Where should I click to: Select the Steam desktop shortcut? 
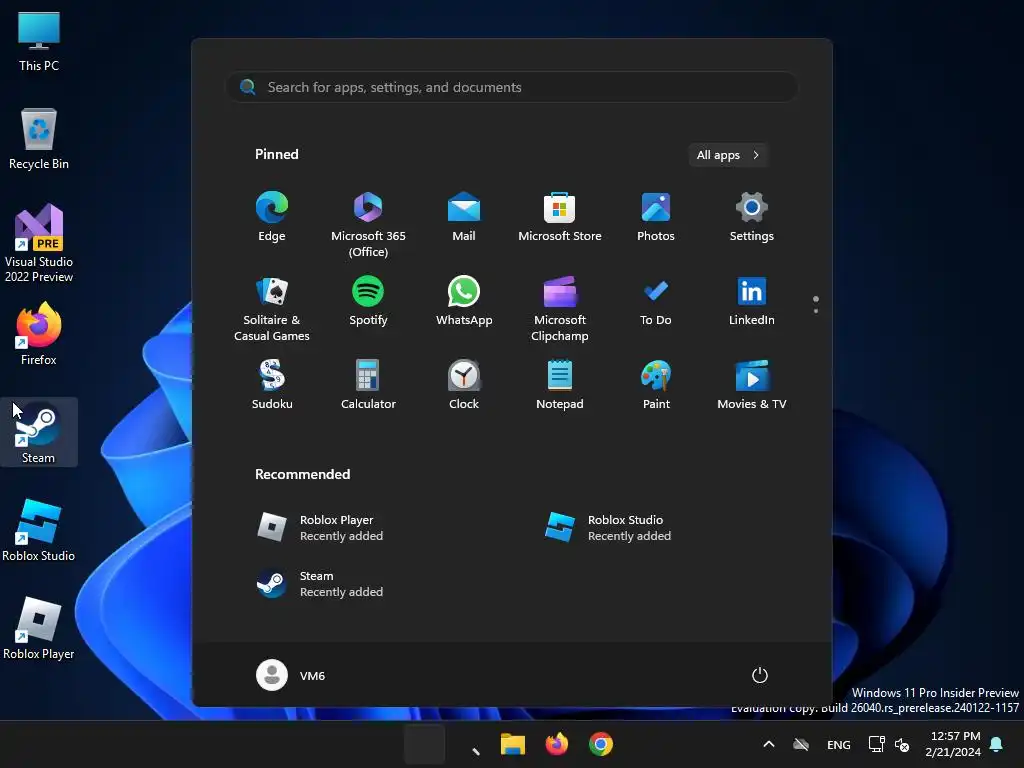click(39, 432)
